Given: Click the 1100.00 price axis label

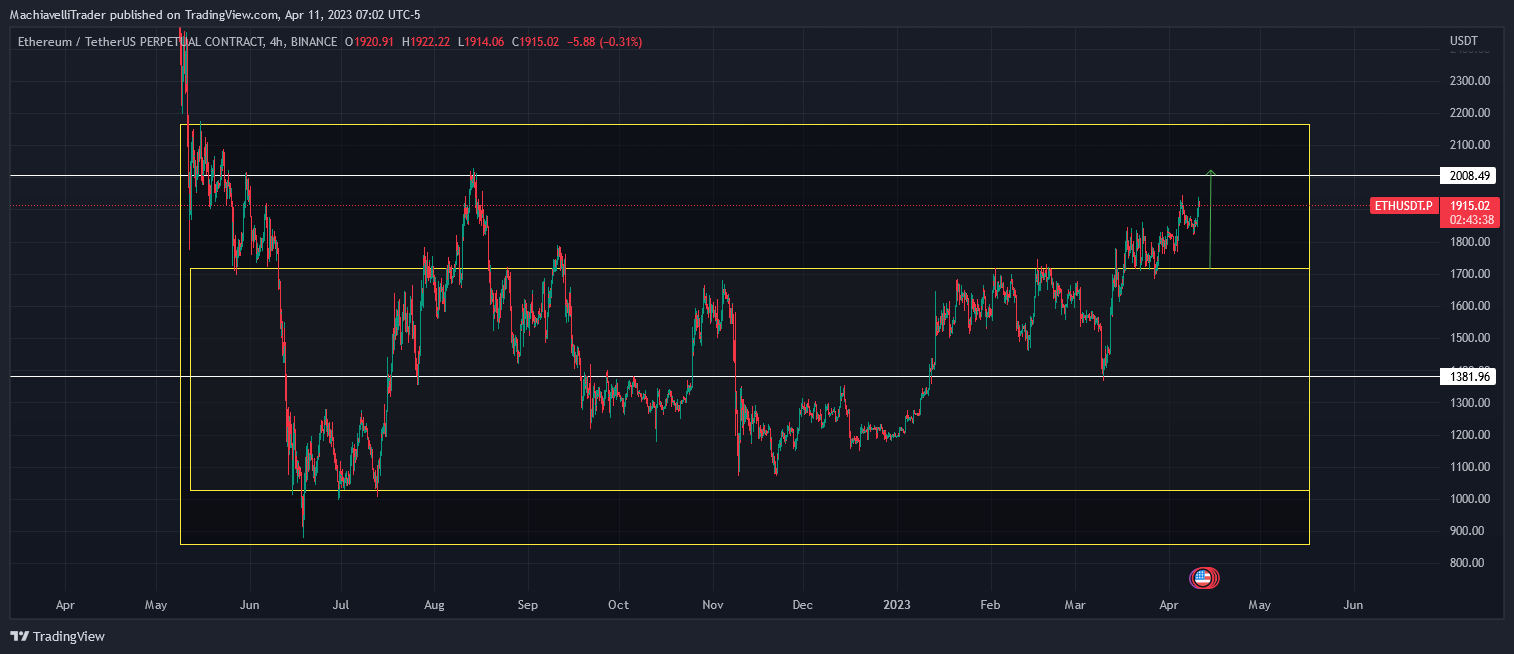Looking at the screenshot, I should click(x=1470, y=467).
